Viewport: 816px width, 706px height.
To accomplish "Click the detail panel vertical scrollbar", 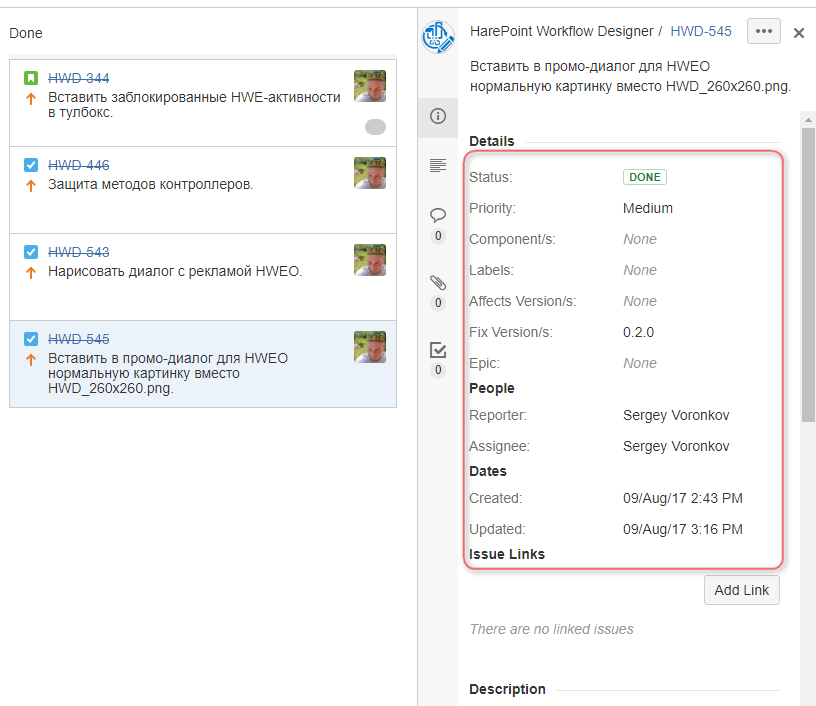I will (x=808, y=275).
